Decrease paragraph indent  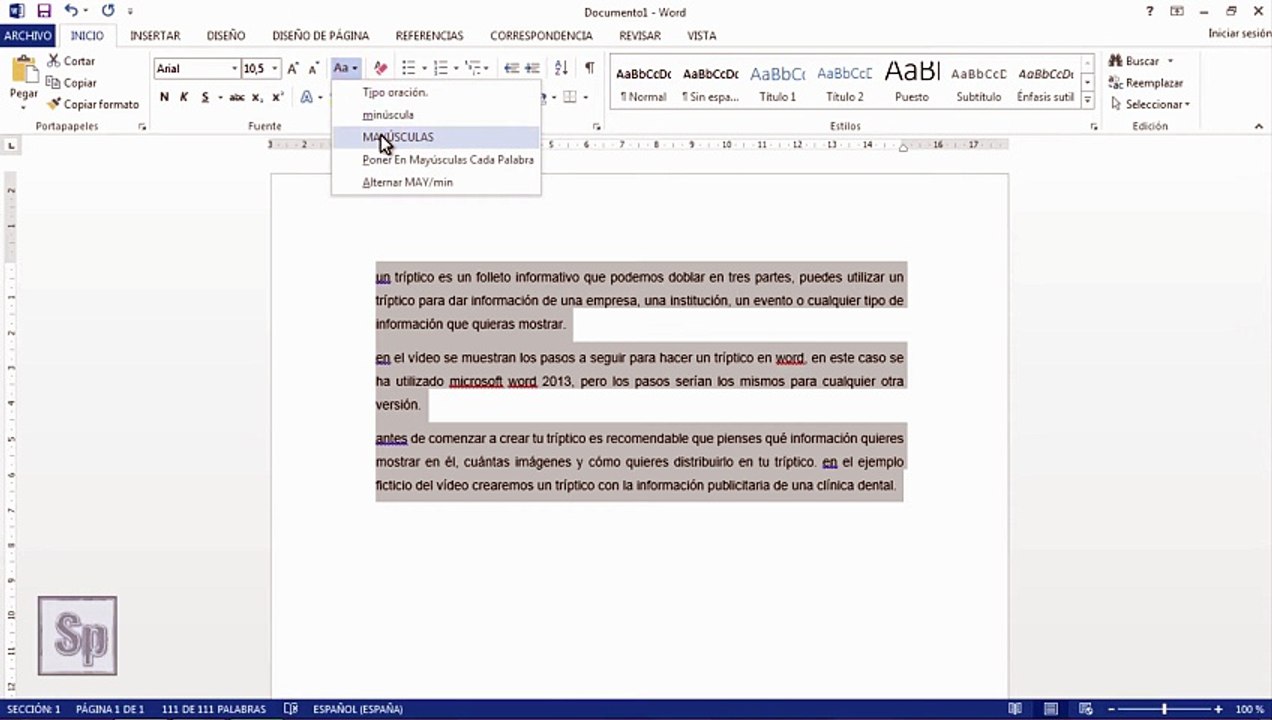coord(511,68)
